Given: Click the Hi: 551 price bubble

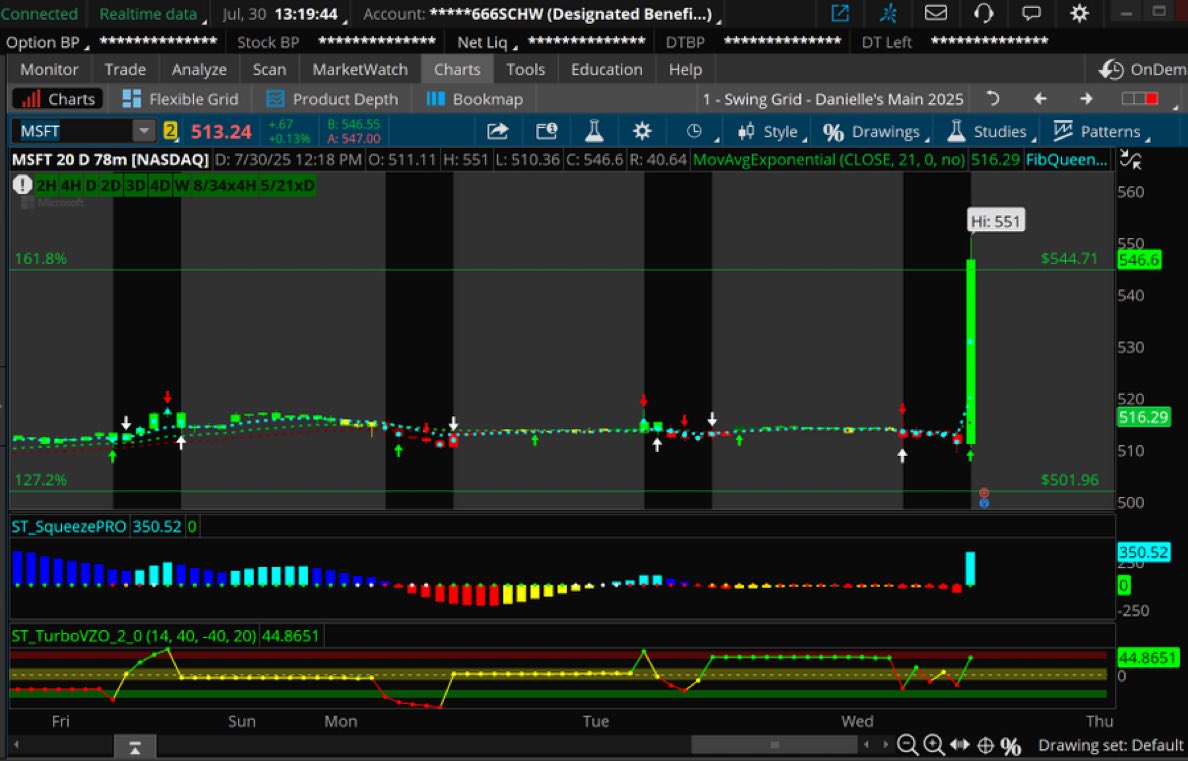Looking at the screenshot, I should point(996,221).
